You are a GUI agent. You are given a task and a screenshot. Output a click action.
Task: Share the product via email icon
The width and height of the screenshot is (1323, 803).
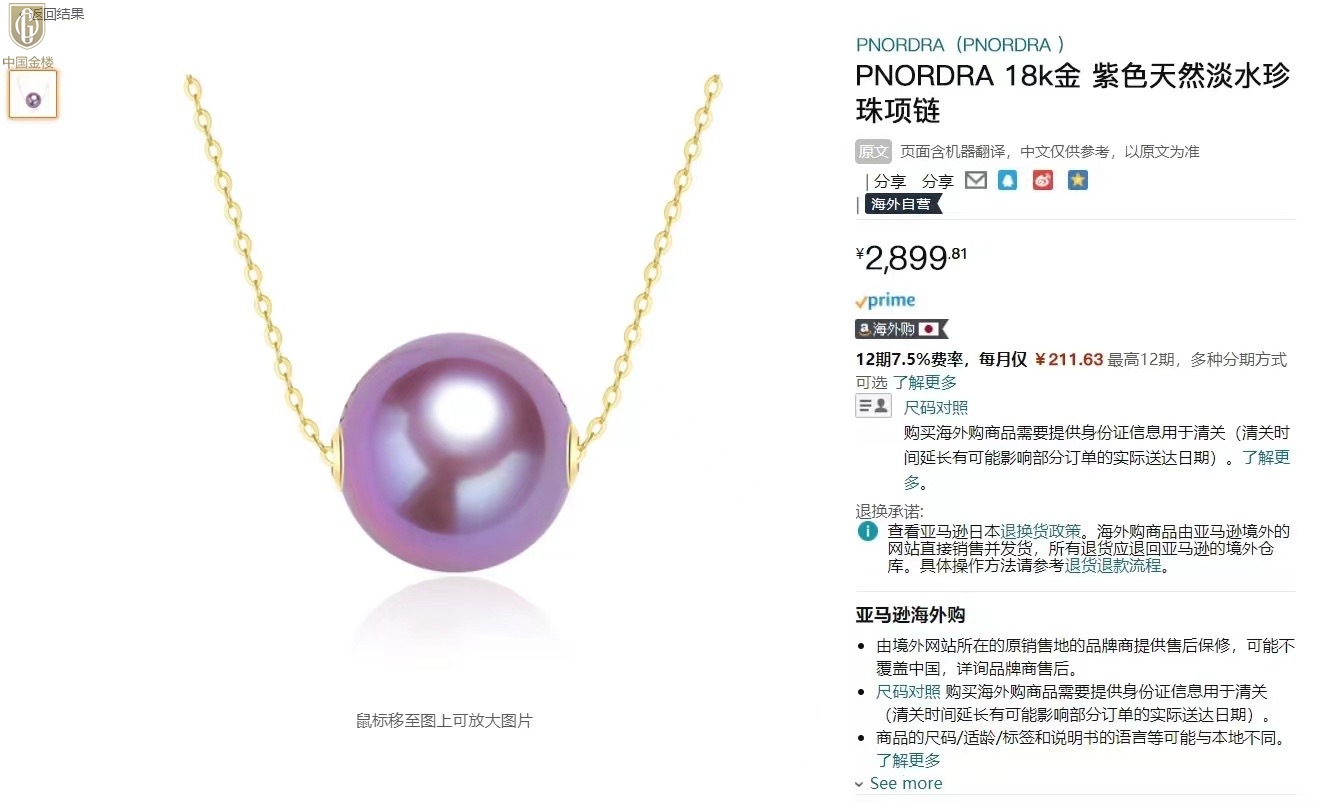(x=976, y=180)
